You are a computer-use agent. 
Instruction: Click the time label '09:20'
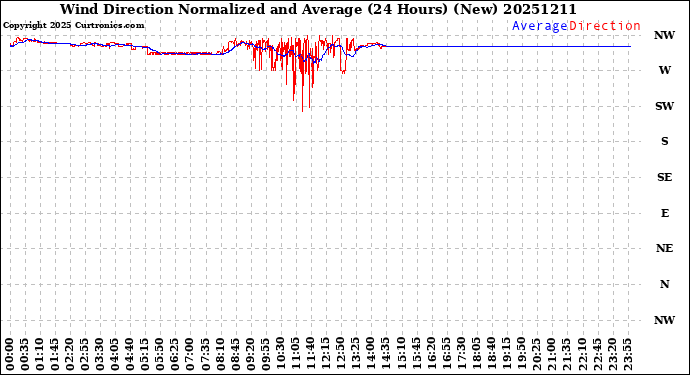click(250, 355)
